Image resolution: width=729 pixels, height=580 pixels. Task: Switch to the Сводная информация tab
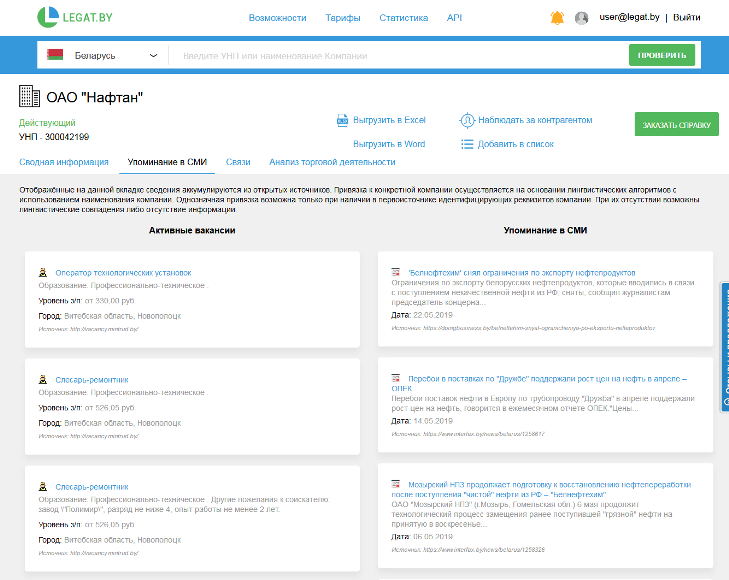(x=63, y=161)
